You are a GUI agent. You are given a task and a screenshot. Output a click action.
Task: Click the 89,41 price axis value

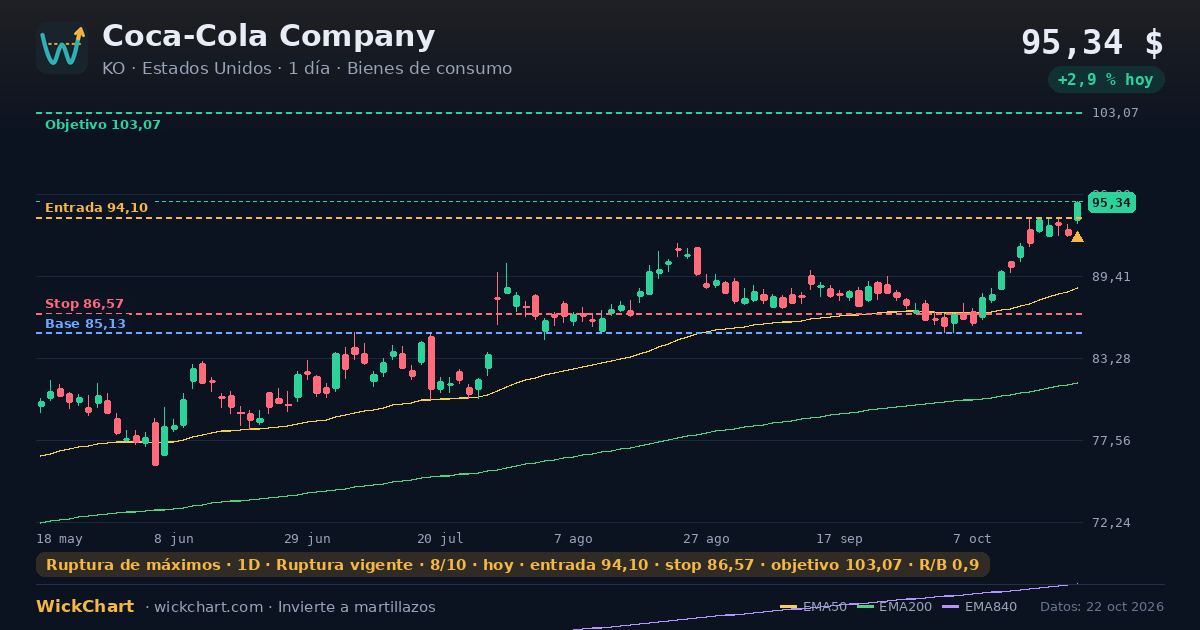[x=1112, y=276]
